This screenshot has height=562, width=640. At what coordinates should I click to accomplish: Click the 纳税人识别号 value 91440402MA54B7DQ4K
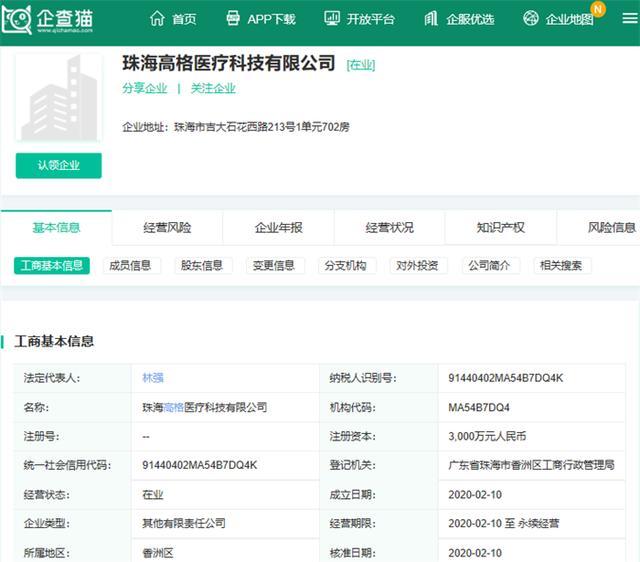pyautogui.click(x=505, y=378)
